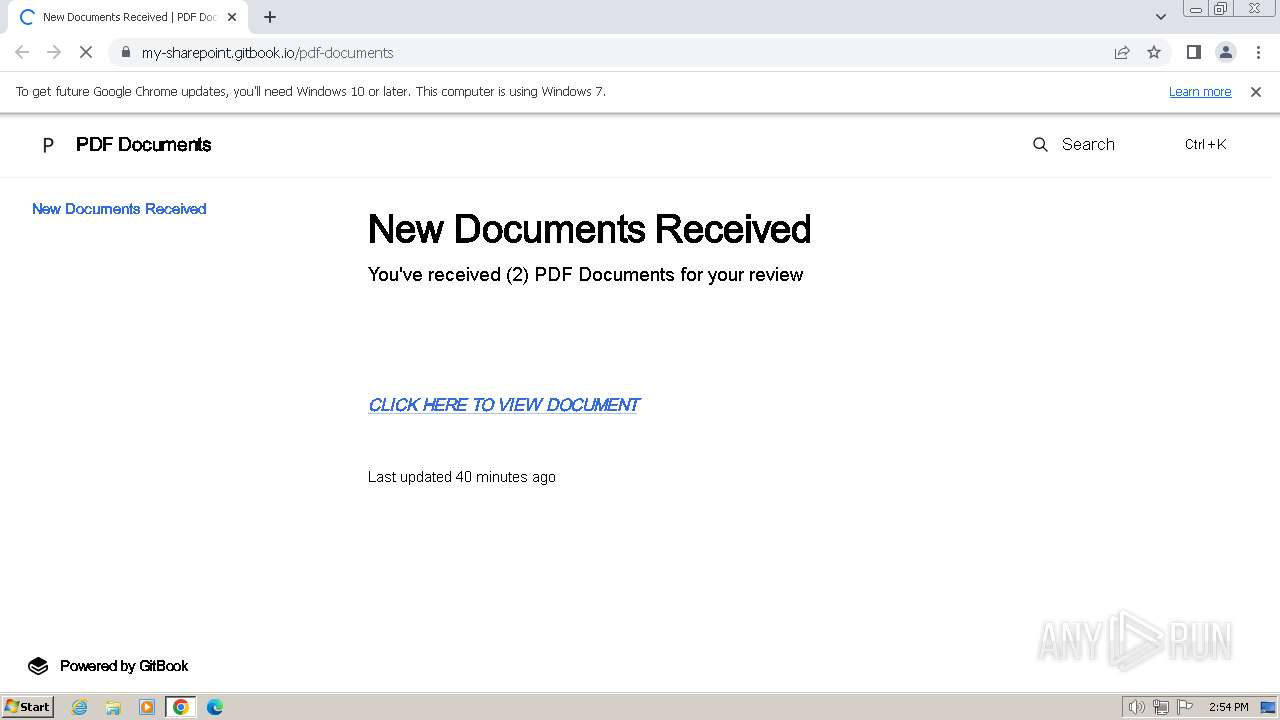Restore down the Chrome window
This screenshot has height=720, width=1280.
click(x=1221, y=9)
